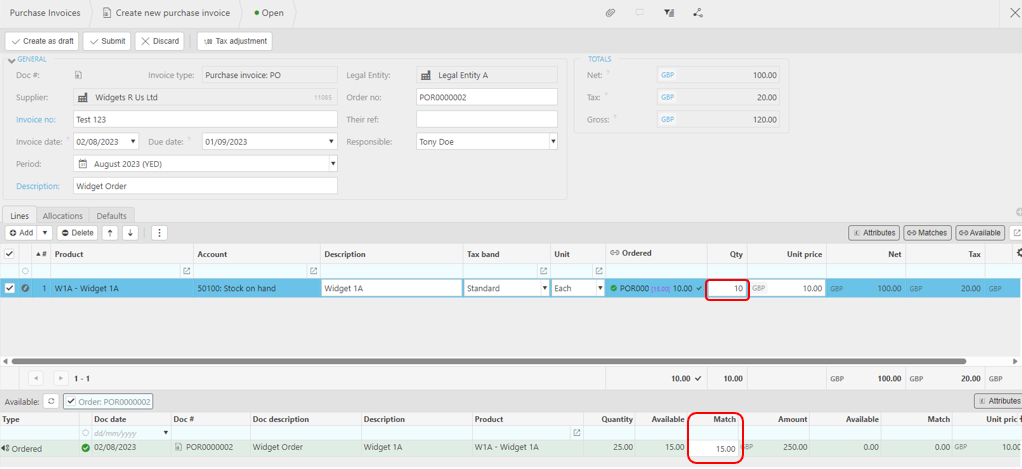Viewport: 1022px width, 469px height.
Task: Click the Open status breadcrumb
Action: point(269,13)
